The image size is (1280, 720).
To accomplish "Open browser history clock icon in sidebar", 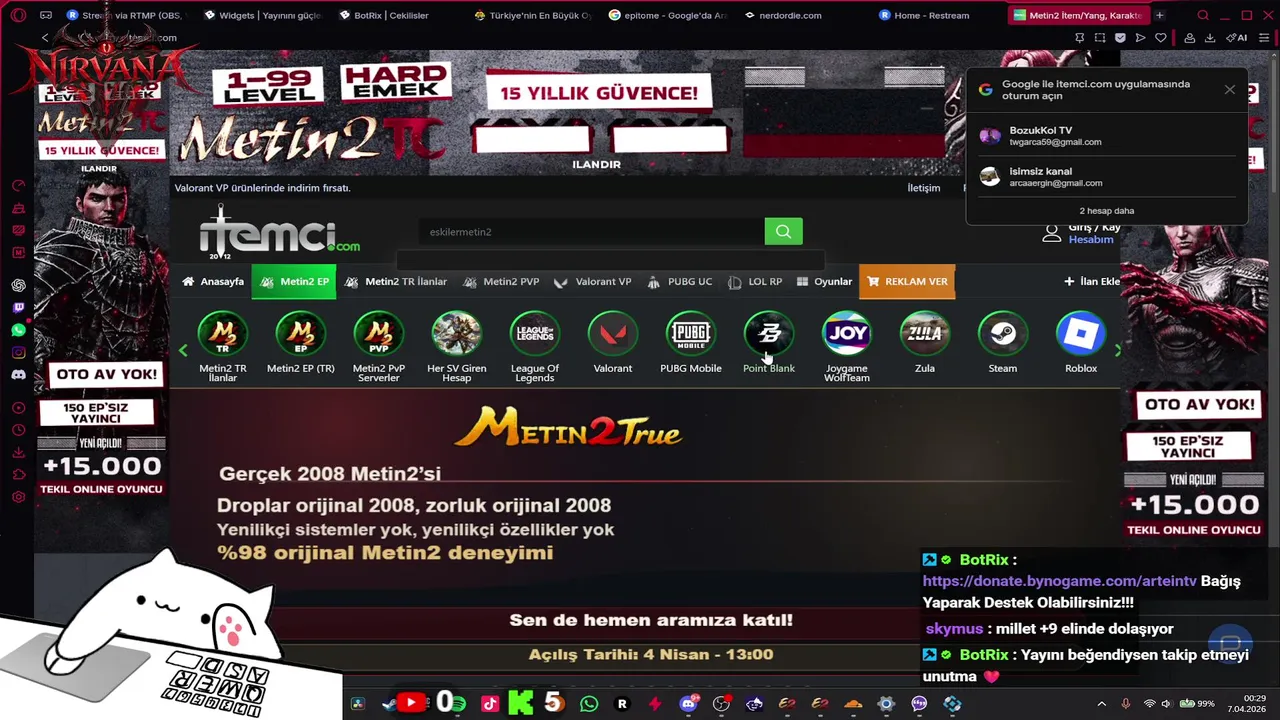I will 18,430.
